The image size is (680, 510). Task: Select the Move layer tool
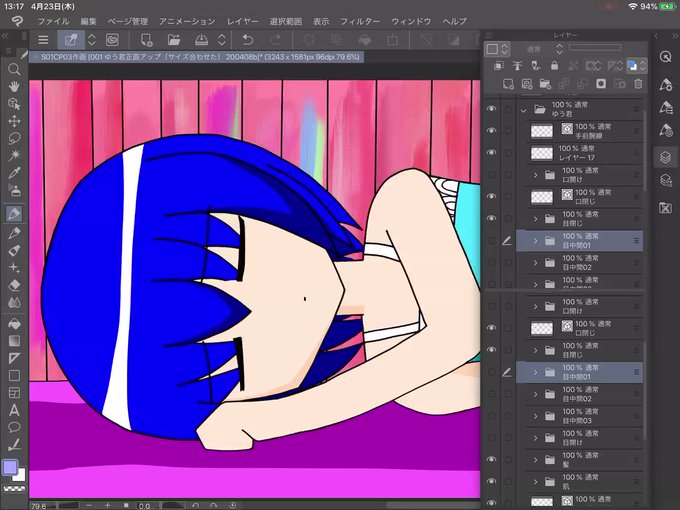pos(14,121)
